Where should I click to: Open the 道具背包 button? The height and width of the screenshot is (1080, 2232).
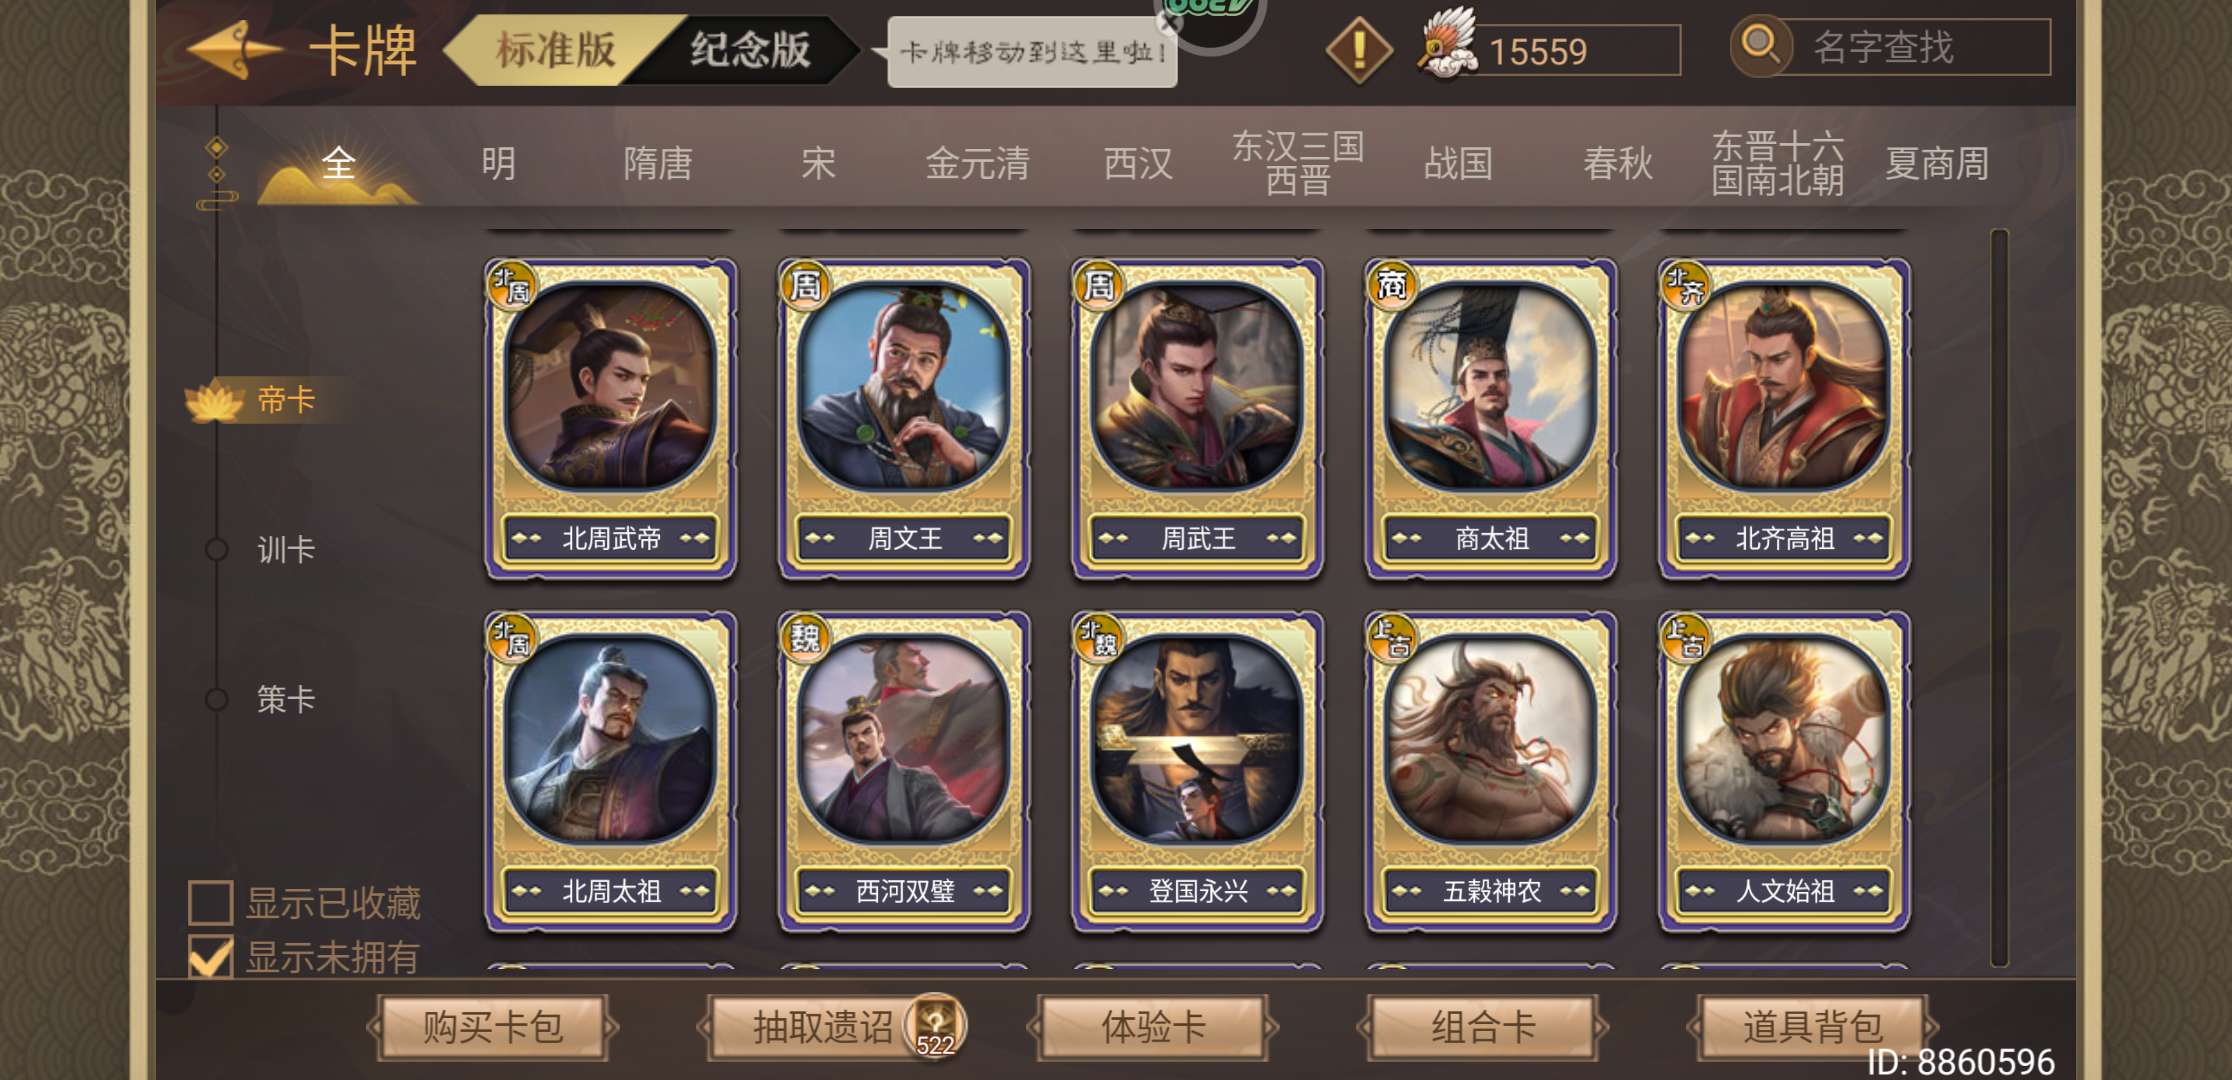tap(1812, 1027)
